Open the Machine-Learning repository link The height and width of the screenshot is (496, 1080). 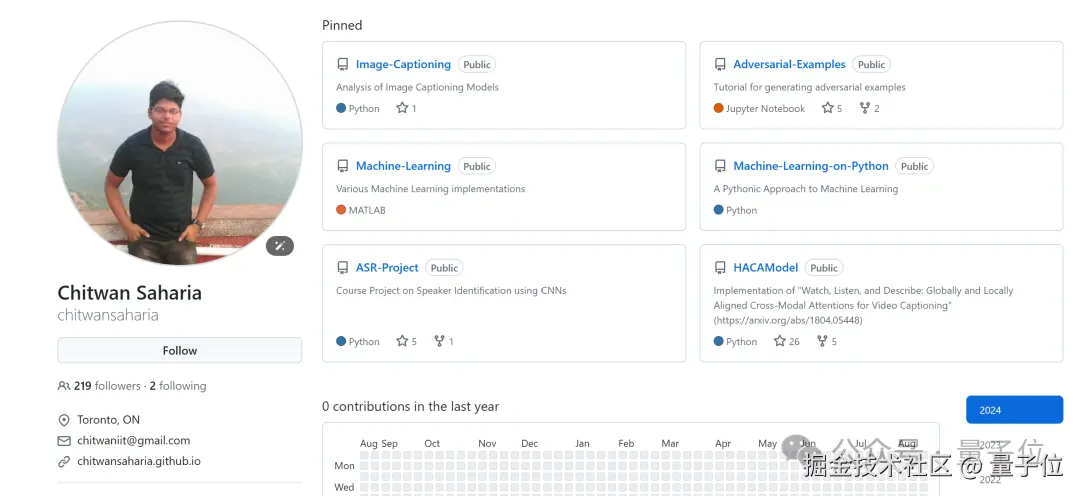[403, 166]
